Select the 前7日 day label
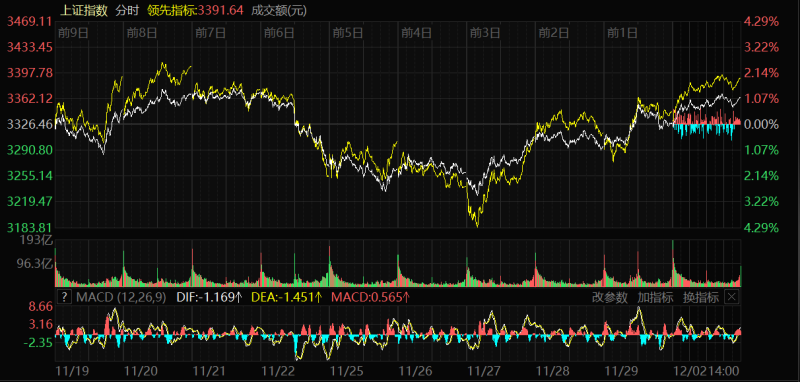800x382 pixels. (x=210, y=33)
